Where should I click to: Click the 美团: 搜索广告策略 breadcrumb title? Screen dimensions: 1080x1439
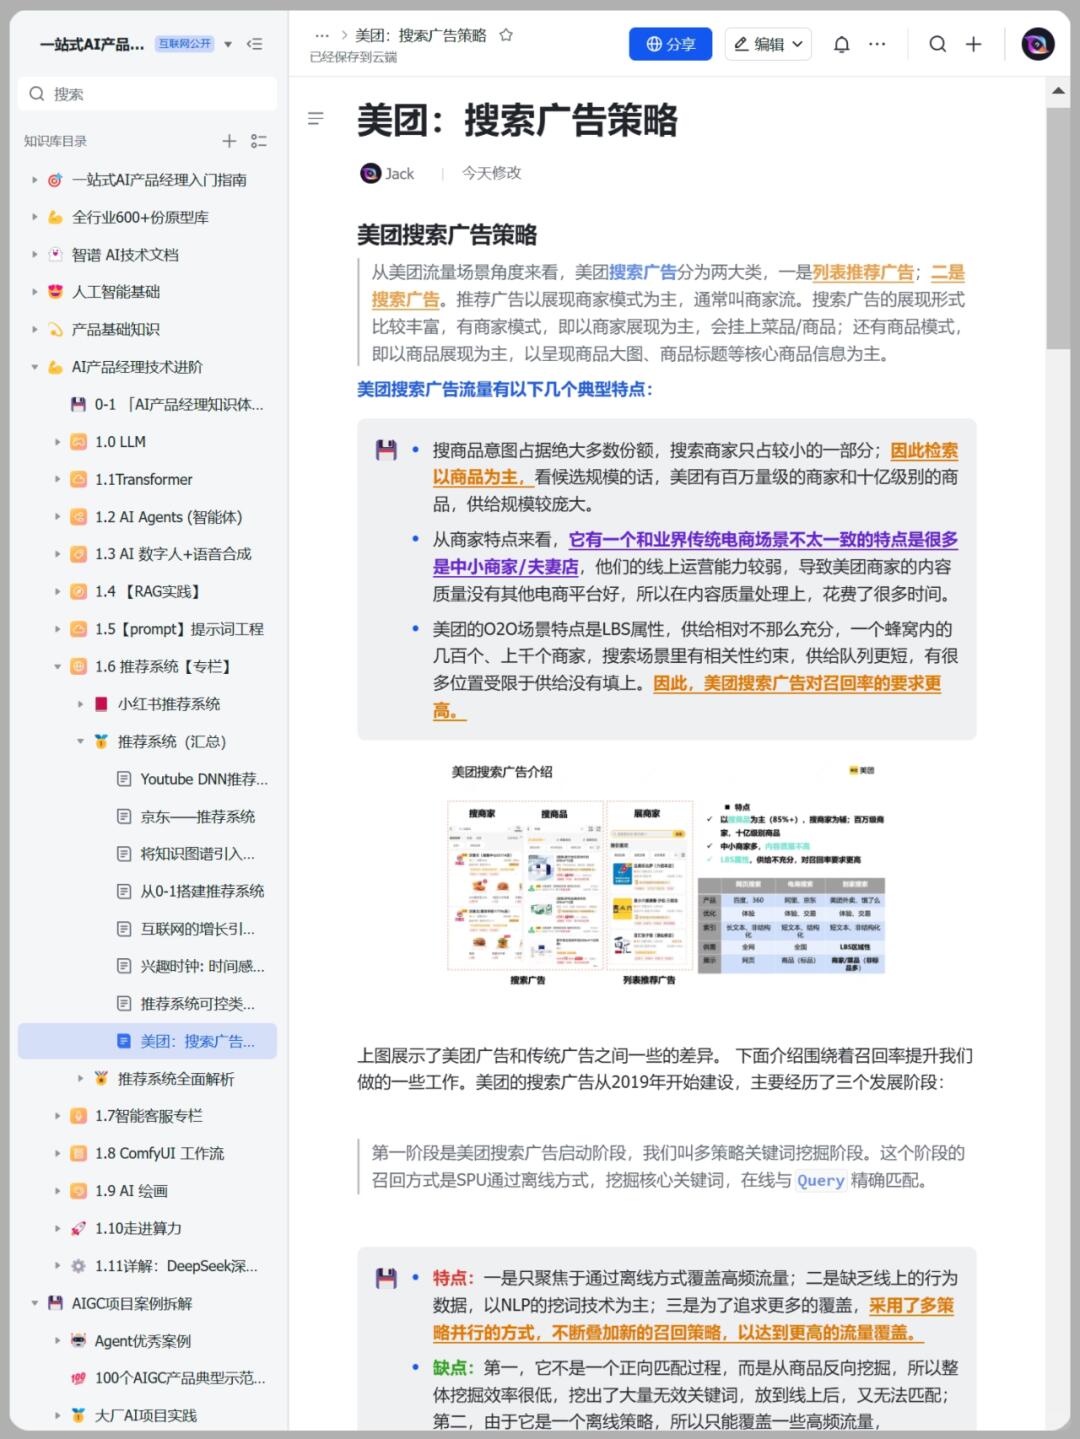421,35
